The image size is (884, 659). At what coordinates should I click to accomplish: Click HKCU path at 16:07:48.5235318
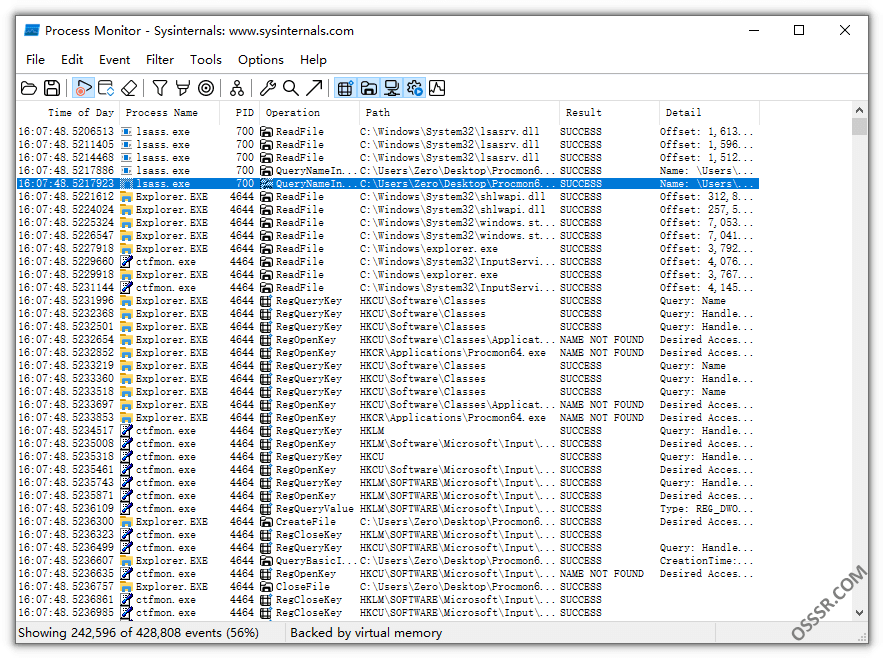[x=372, y=457]
